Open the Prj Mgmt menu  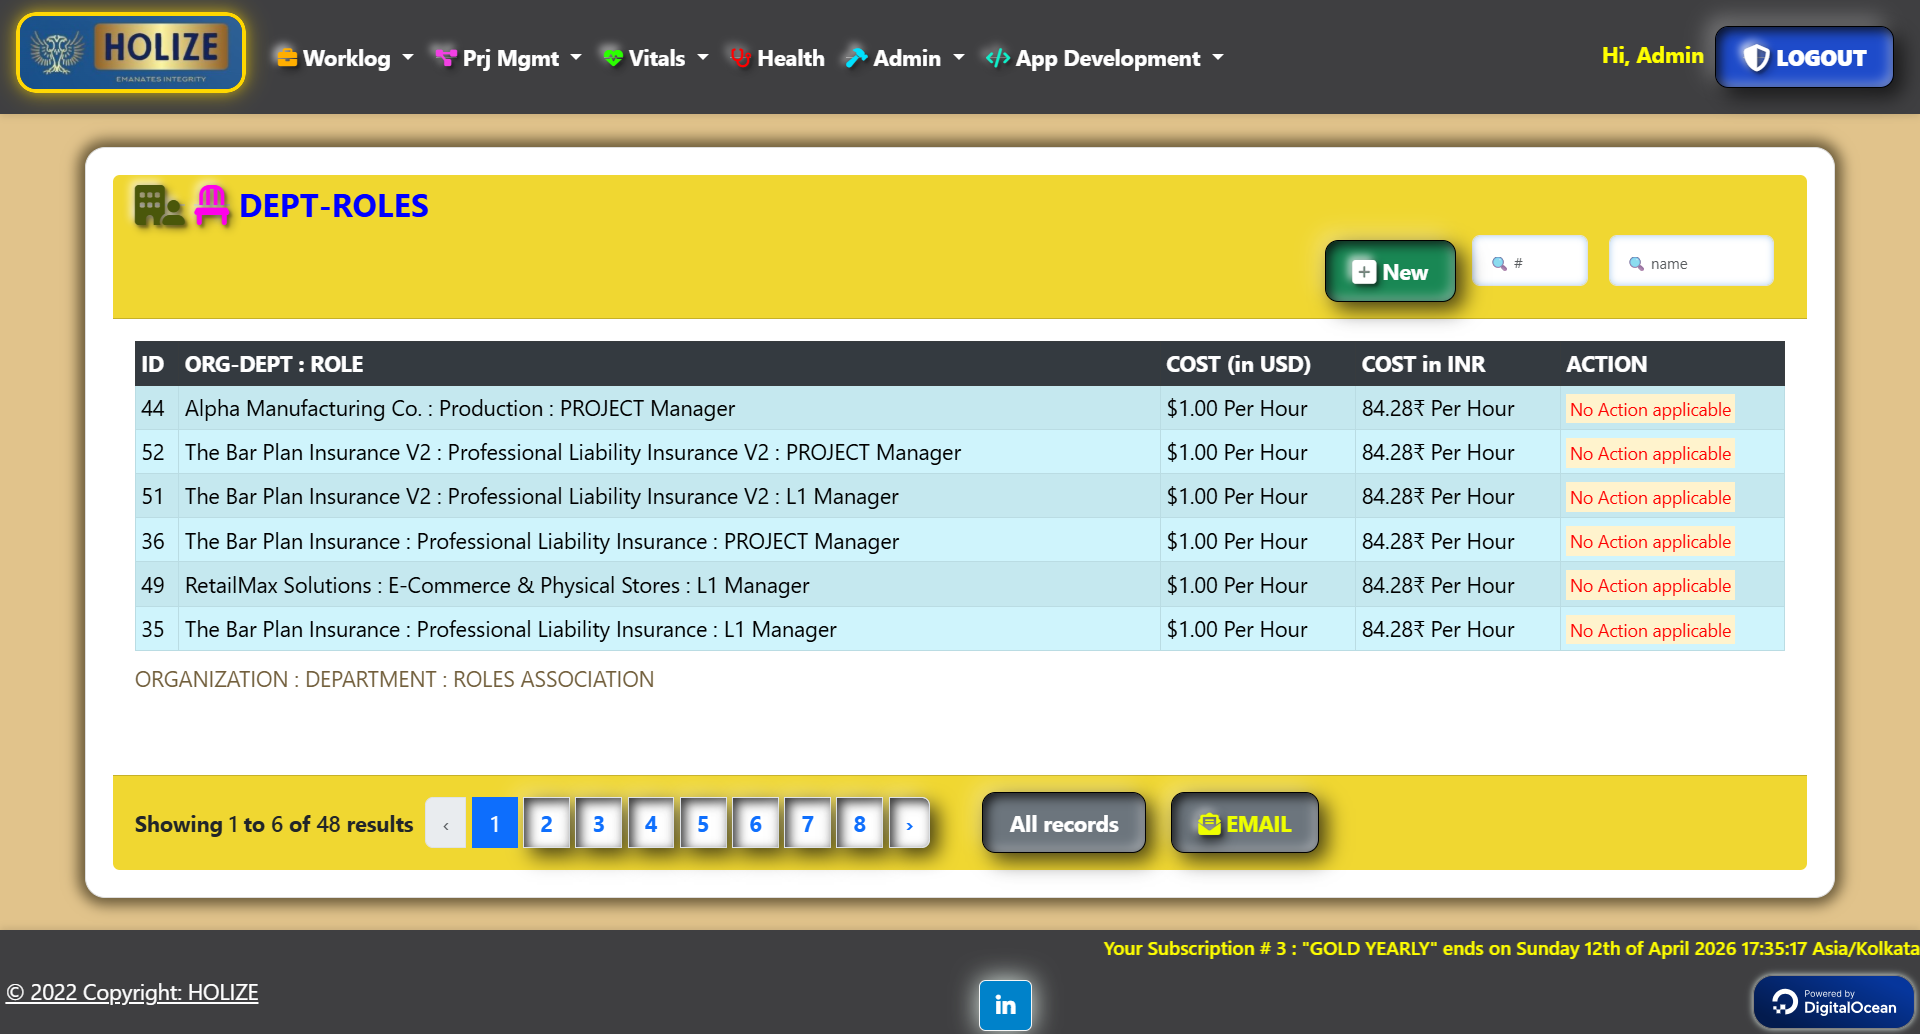click(508, 58)
